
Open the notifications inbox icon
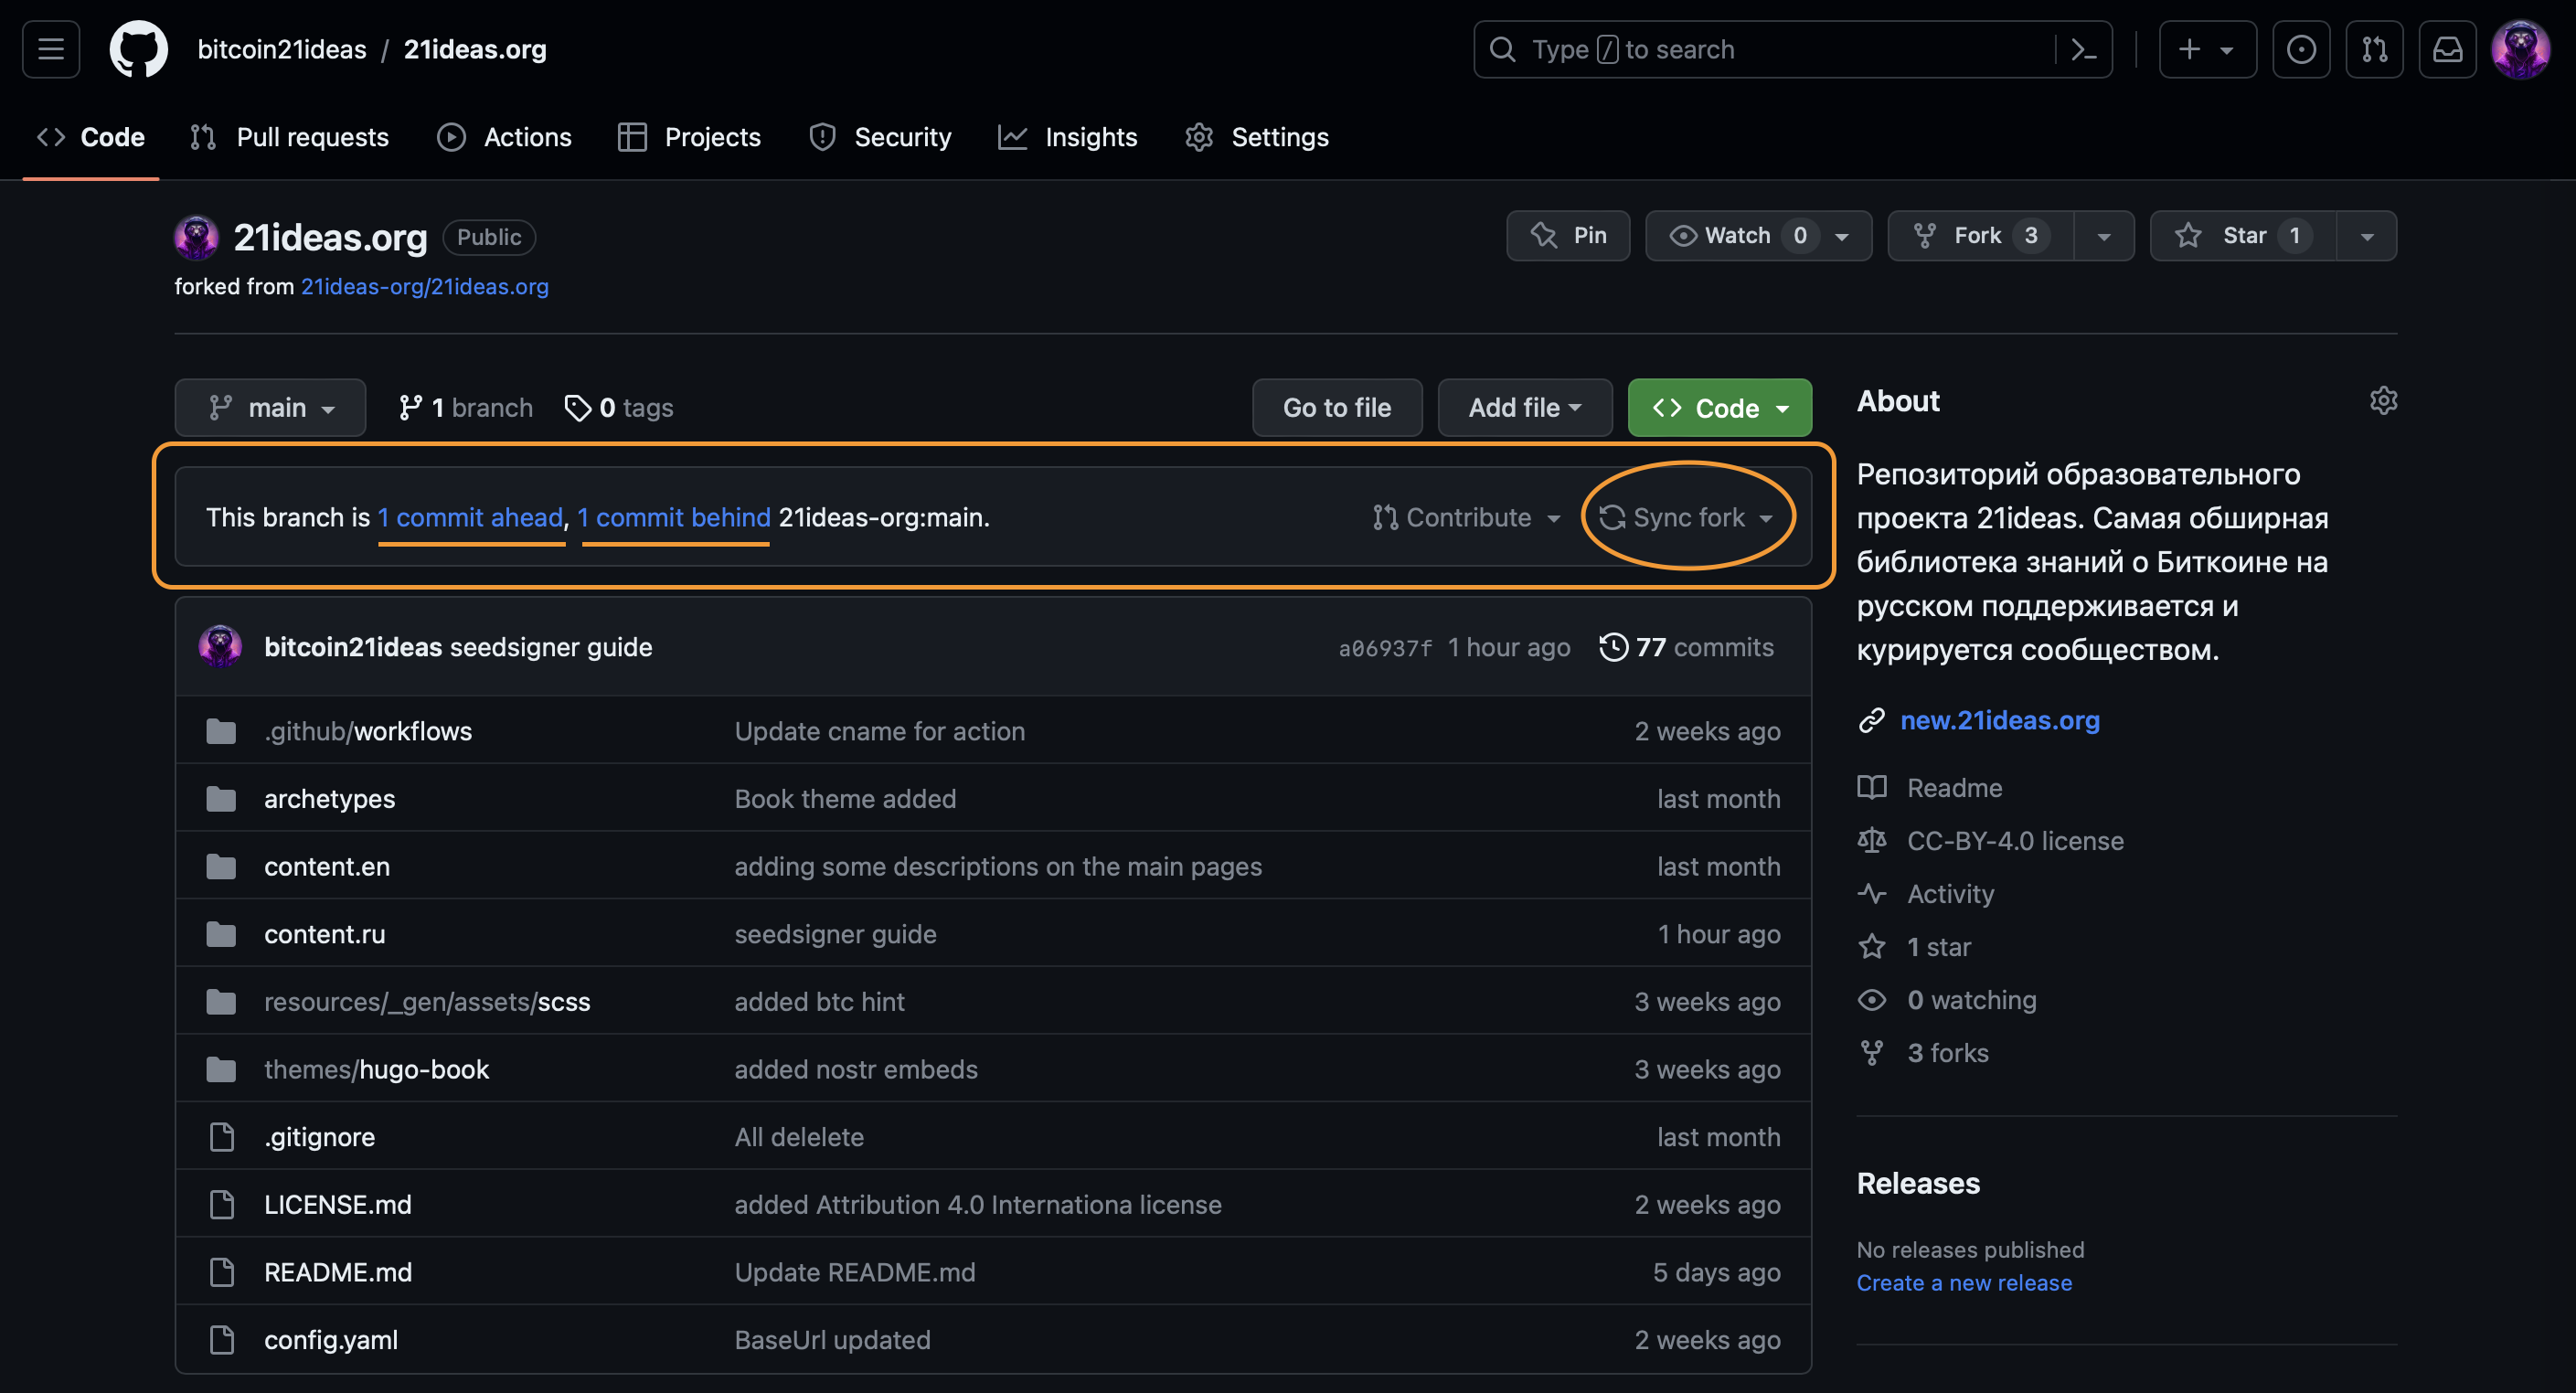pyautogui.click(x=2447, y=49)
